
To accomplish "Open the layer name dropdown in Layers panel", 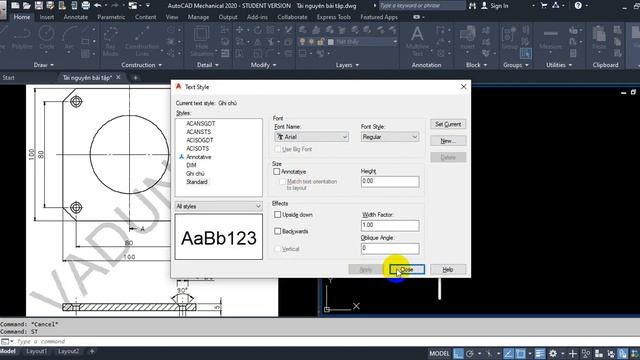I will [x=365, y=42].
